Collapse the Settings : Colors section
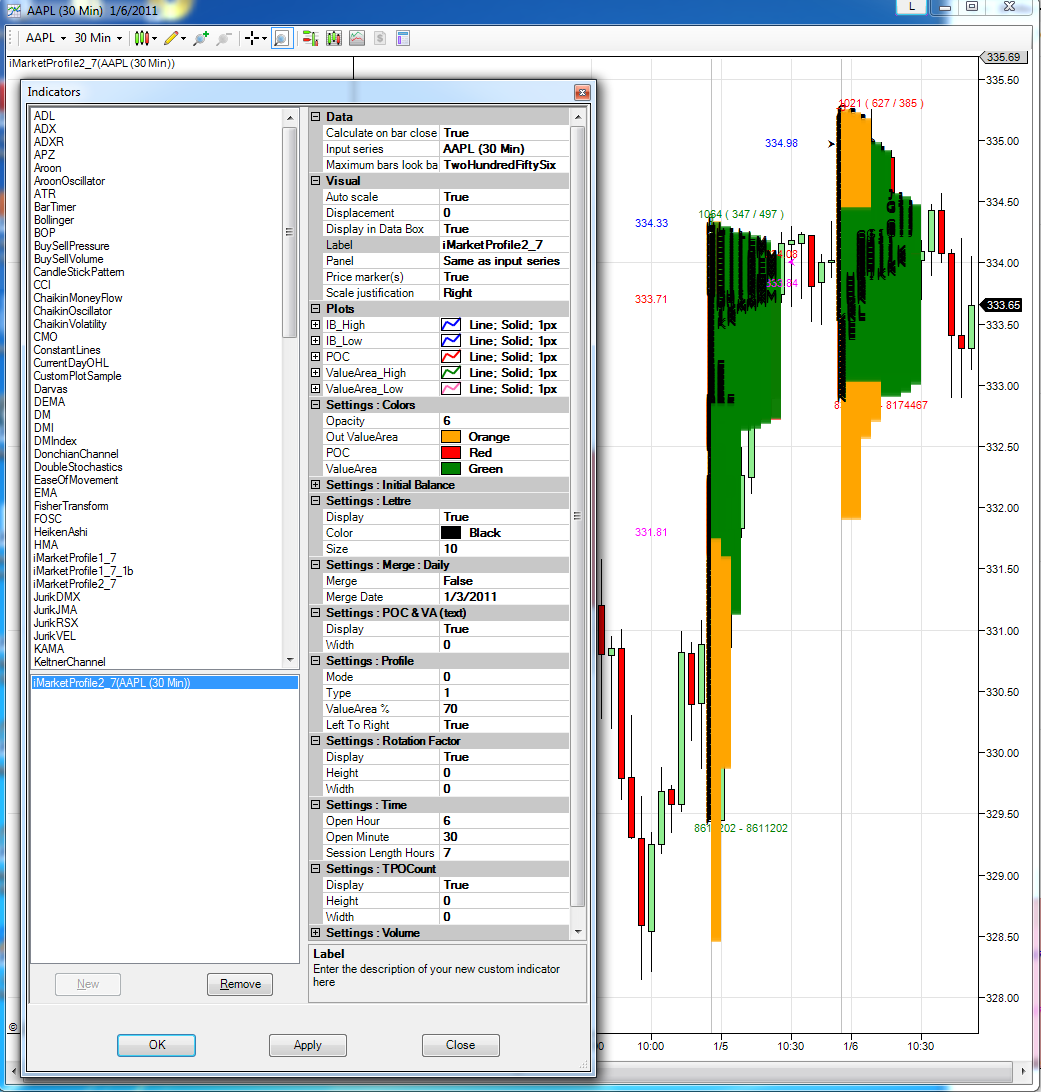The height and width of the screenshot is (1092, 1041). click(315, 405)
